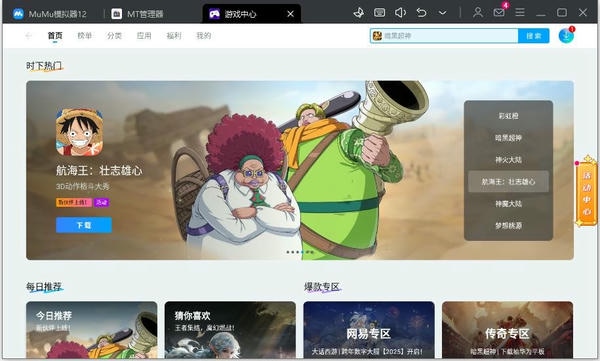The image size is (600, 361).
Task: Click the banner carousel page dots
Action: coord(300,252)
